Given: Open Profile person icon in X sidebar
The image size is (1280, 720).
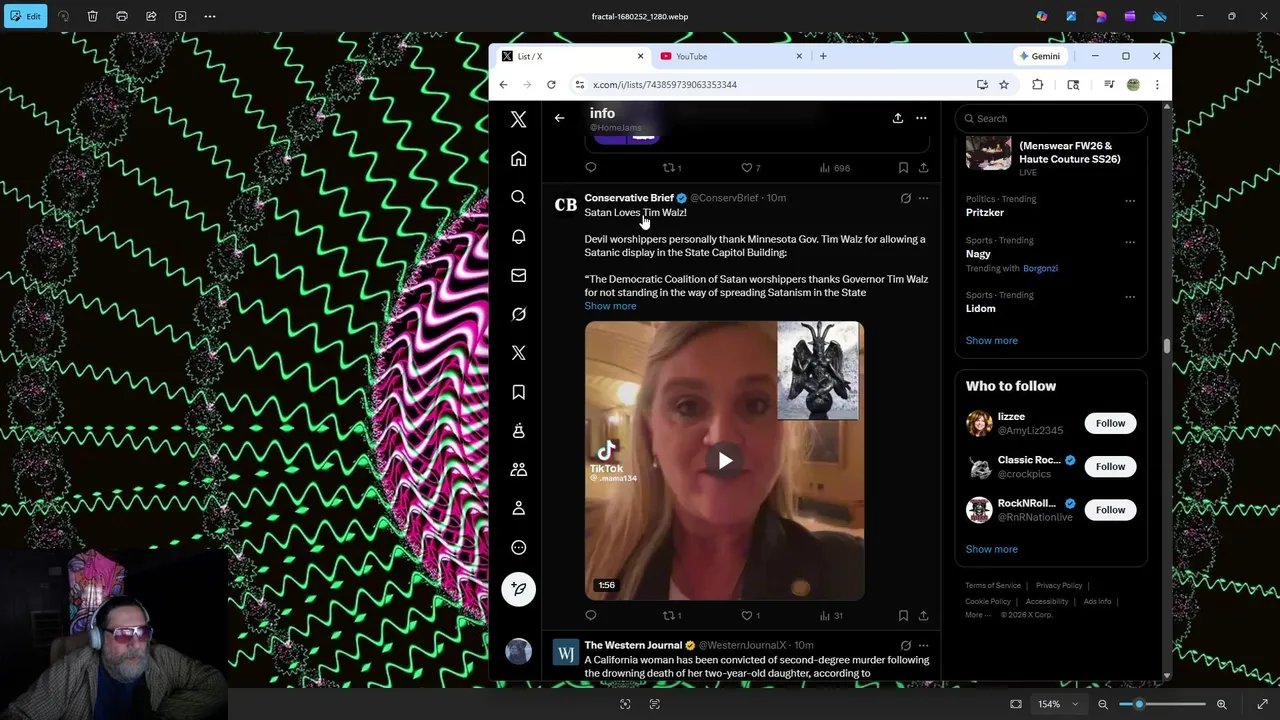Looking at the screenshot, I should point(518,508).
